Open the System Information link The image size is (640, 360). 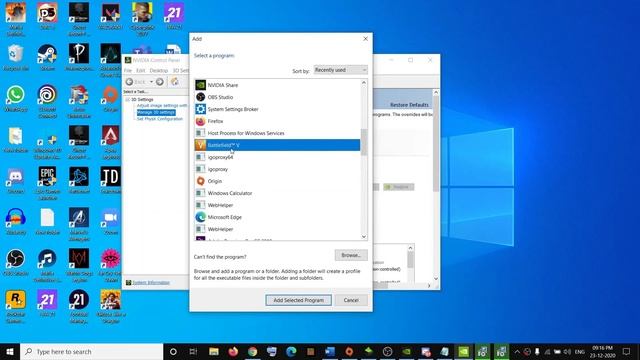(151, 282)
